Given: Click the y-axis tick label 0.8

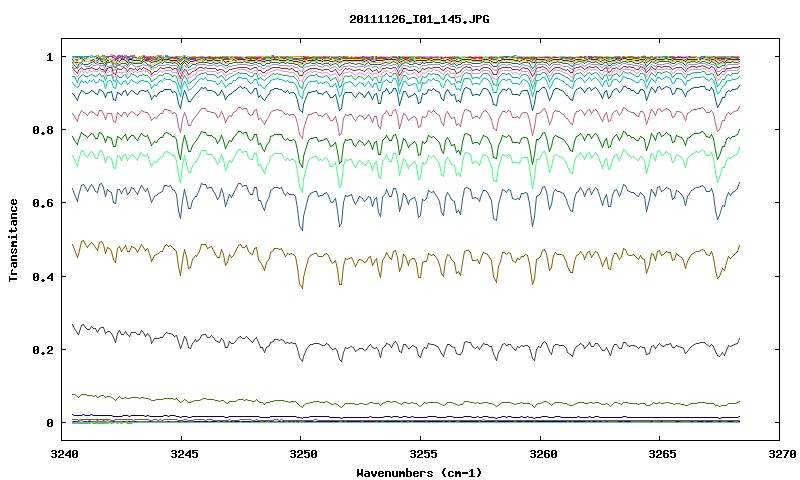Looking at the screenshot, I should click(43, 130).
